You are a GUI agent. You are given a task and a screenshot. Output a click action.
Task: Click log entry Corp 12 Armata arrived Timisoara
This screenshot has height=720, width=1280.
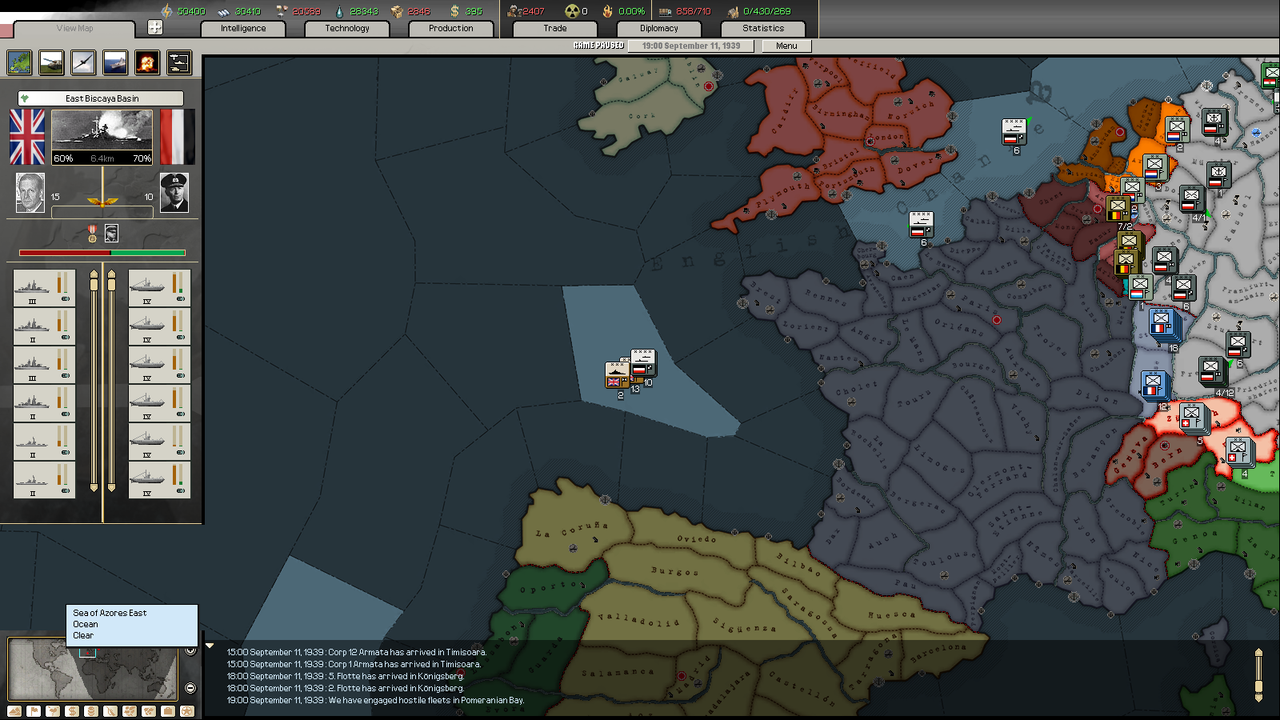coord(356,652)
